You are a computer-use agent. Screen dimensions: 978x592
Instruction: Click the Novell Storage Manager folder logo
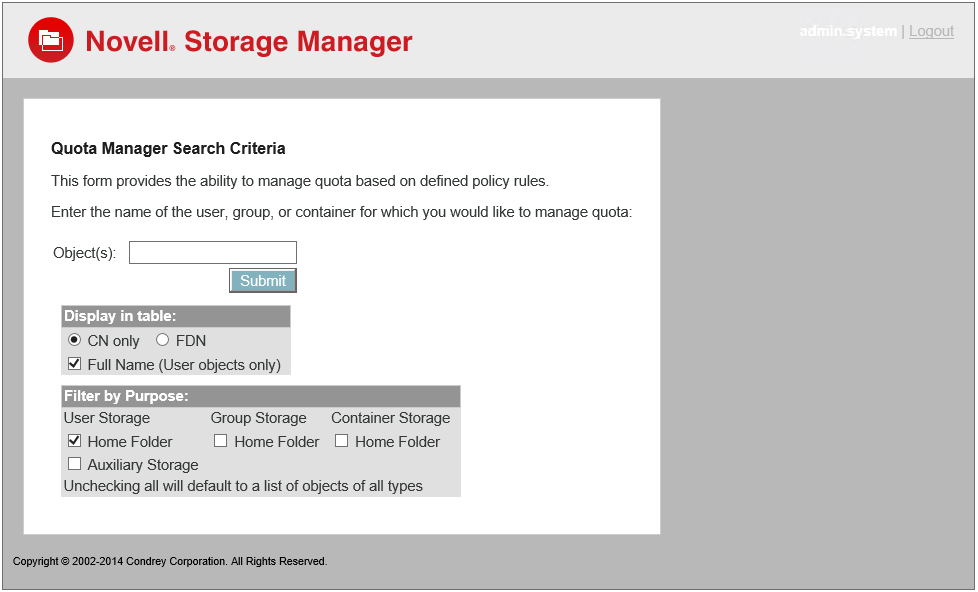click(51, 40)
